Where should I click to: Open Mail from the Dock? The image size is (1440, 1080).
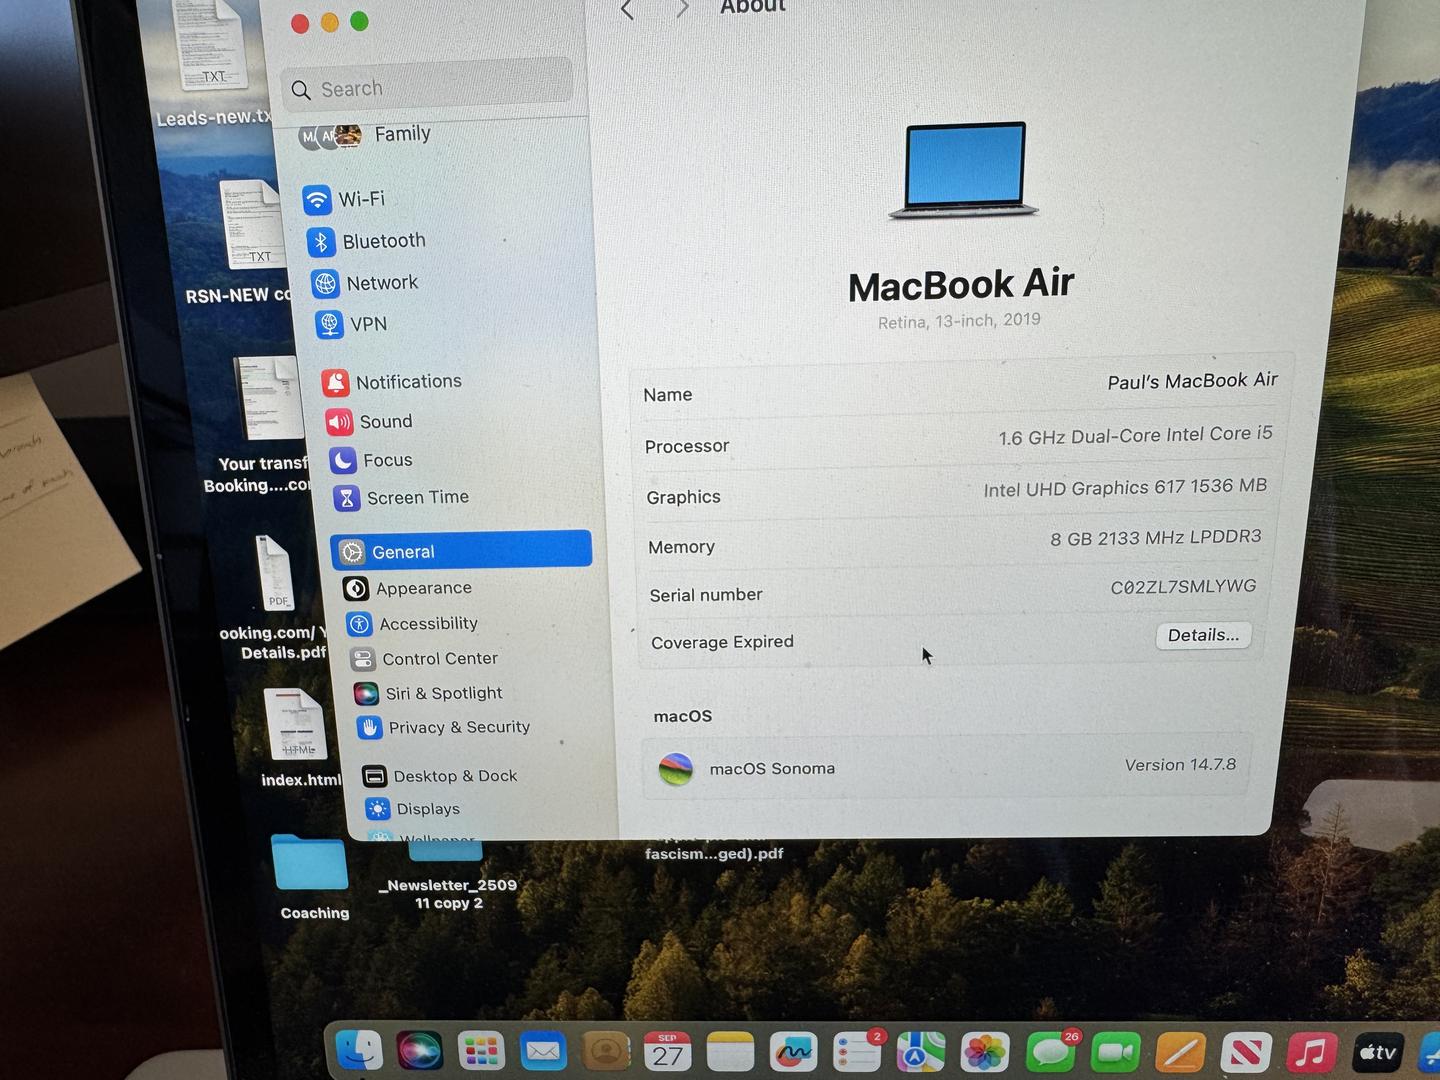543,1052
